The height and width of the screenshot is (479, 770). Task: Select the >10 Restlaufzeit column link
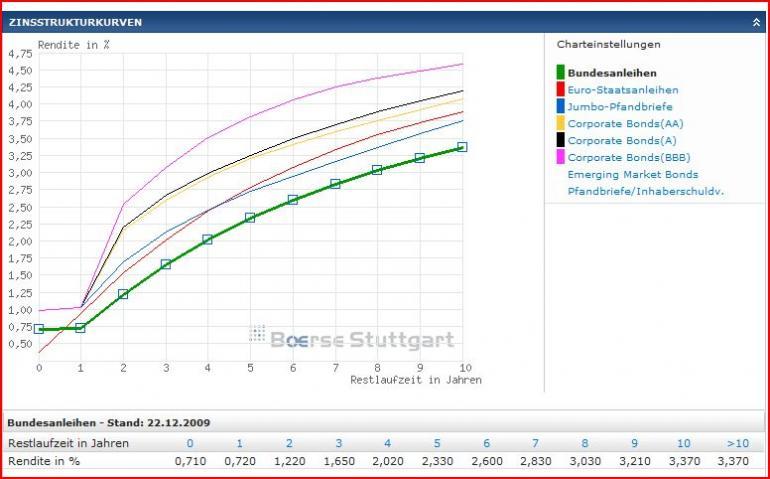(x=738, y=443)
